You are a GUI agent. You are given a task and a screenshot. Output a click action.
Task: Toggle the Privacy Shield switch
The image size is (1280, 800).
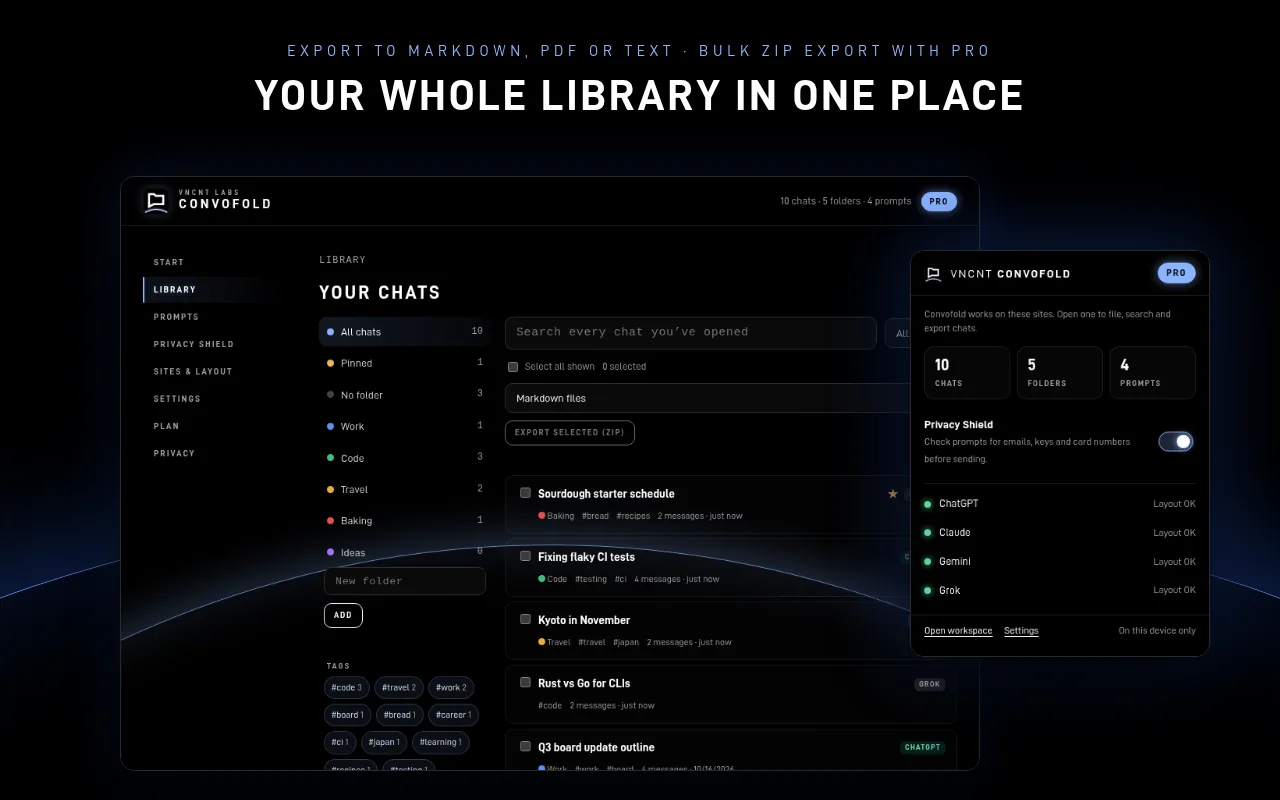point(1176,441)
